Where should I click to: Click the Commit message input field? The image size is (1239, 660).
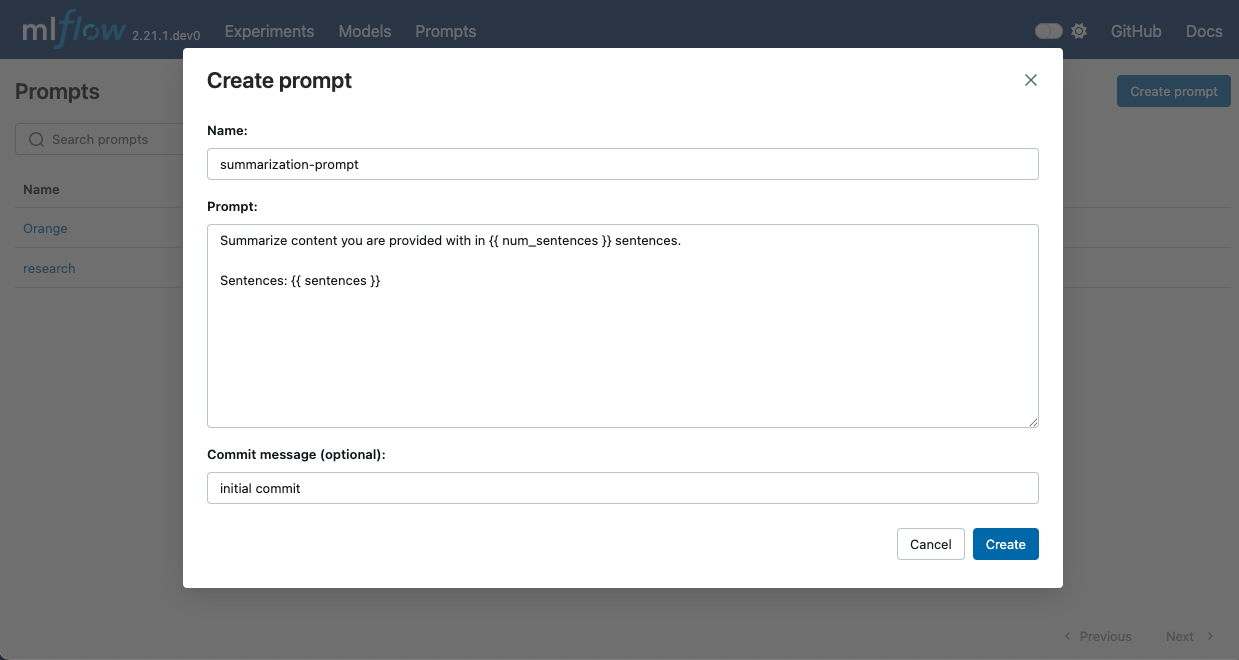click(622, 488)
